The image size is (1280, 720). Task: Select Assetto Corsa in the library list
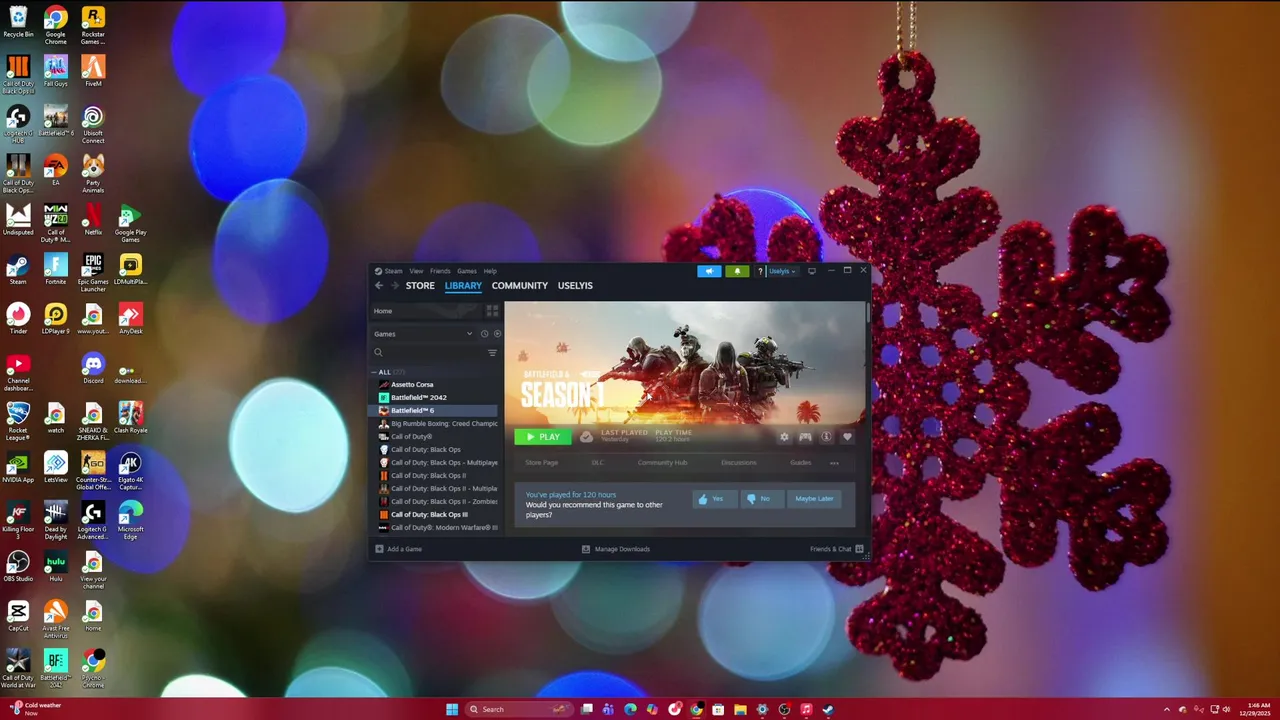point(435,385)
